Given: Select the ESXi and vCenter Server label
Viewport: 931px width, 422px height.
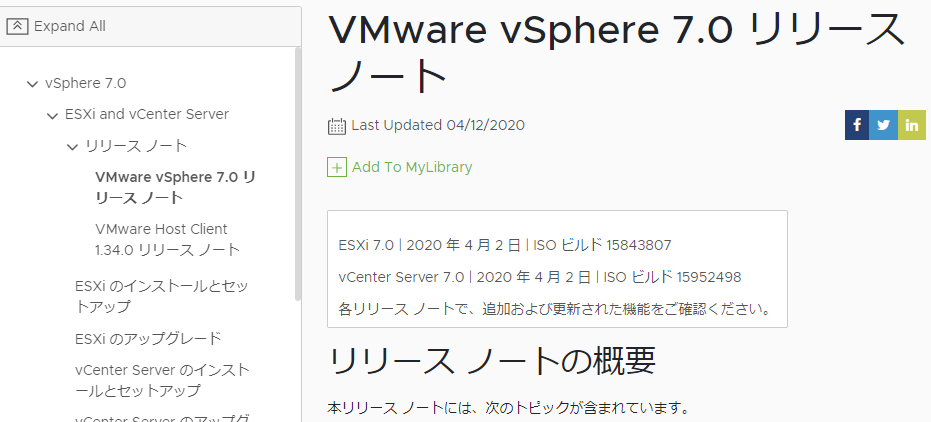Looking at the screenshot, I should pyautogui.click(x=147, y=114).
